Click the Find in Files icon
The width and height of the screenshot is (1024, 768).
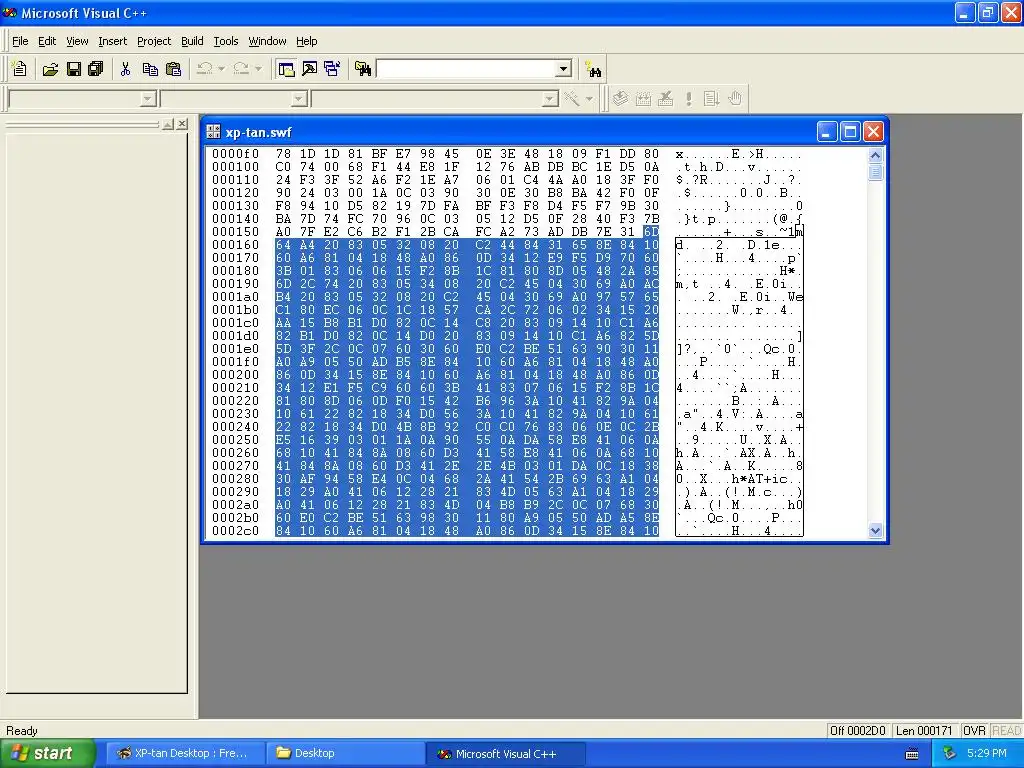pyautogui.click(x=363, y=69)
